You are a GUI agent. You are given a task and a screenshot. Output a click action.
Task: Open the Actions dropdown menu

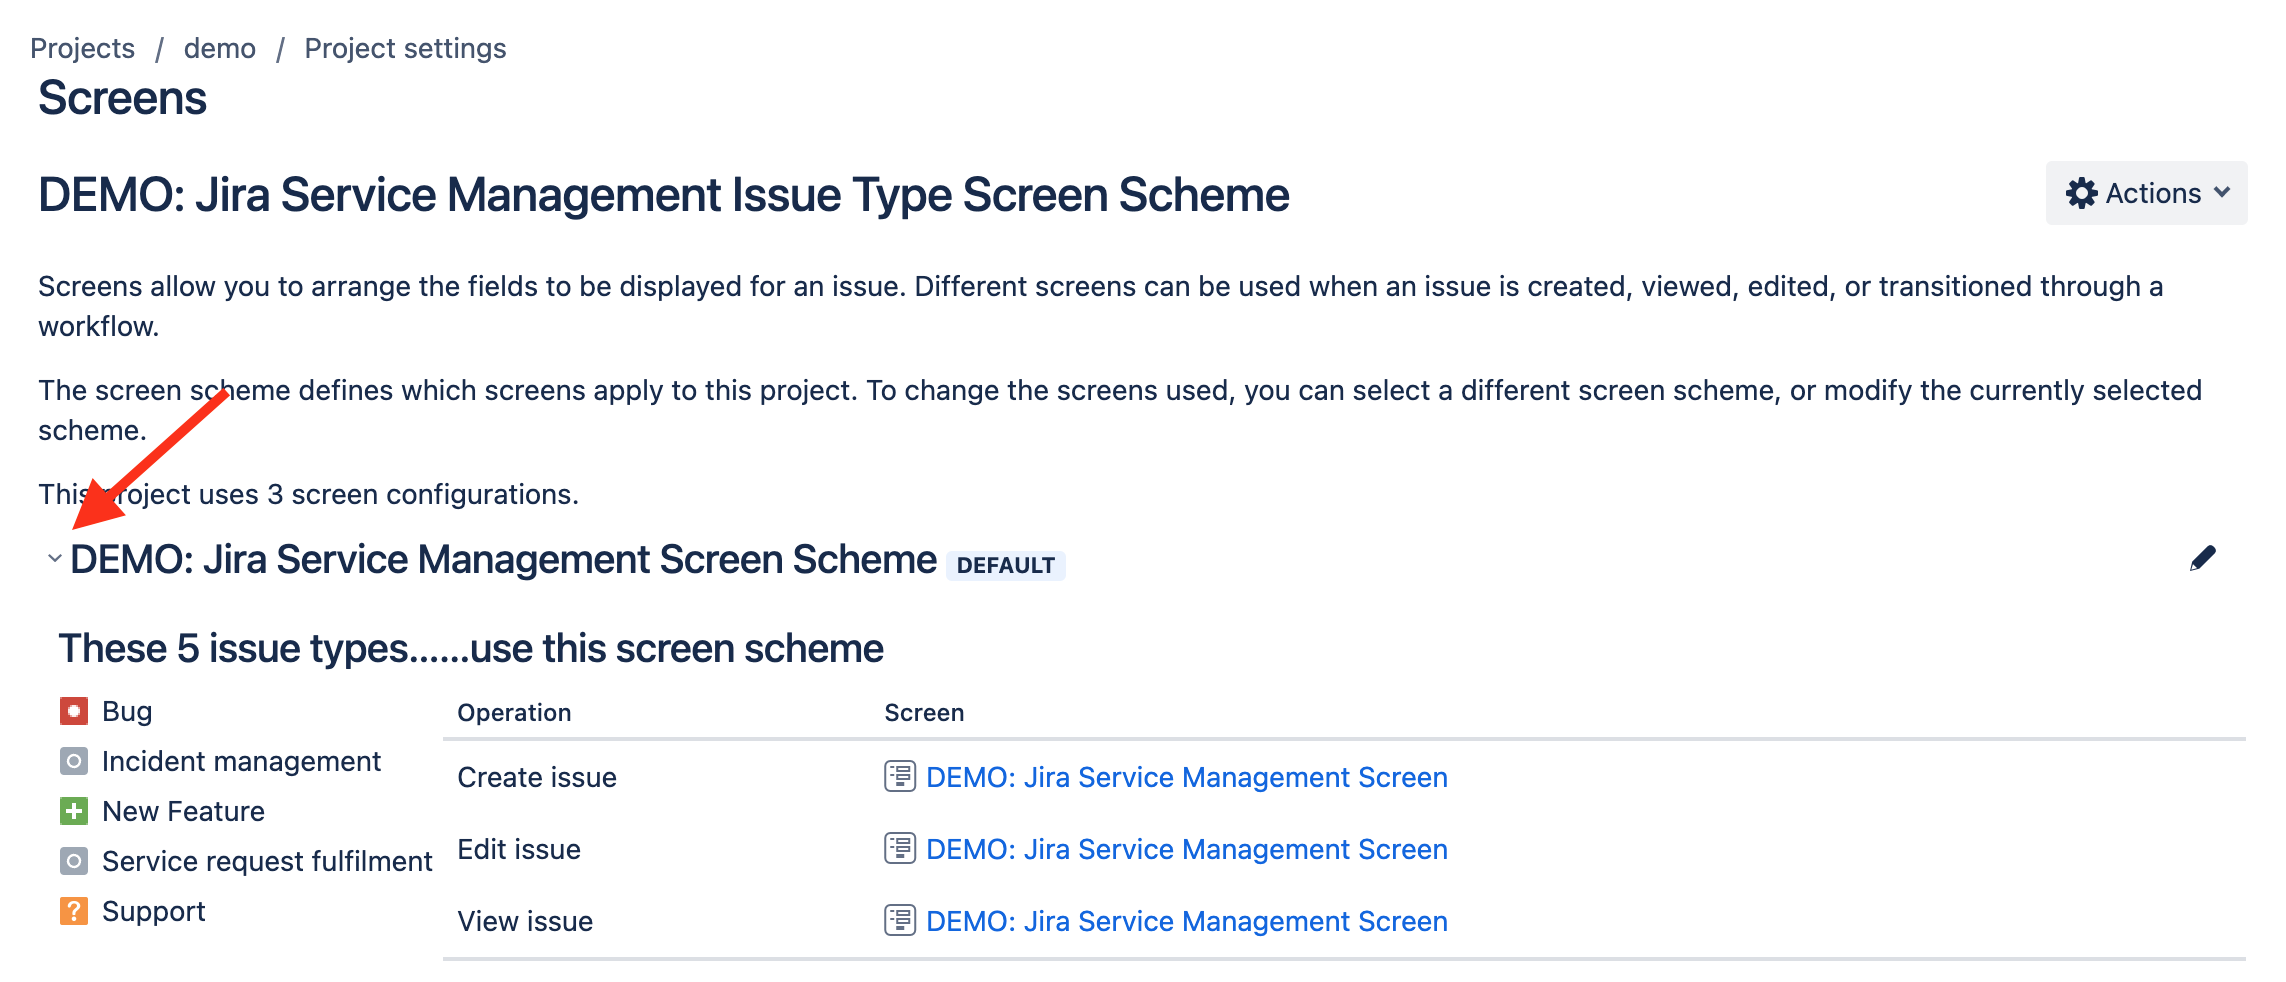[x=2146, y=193]
